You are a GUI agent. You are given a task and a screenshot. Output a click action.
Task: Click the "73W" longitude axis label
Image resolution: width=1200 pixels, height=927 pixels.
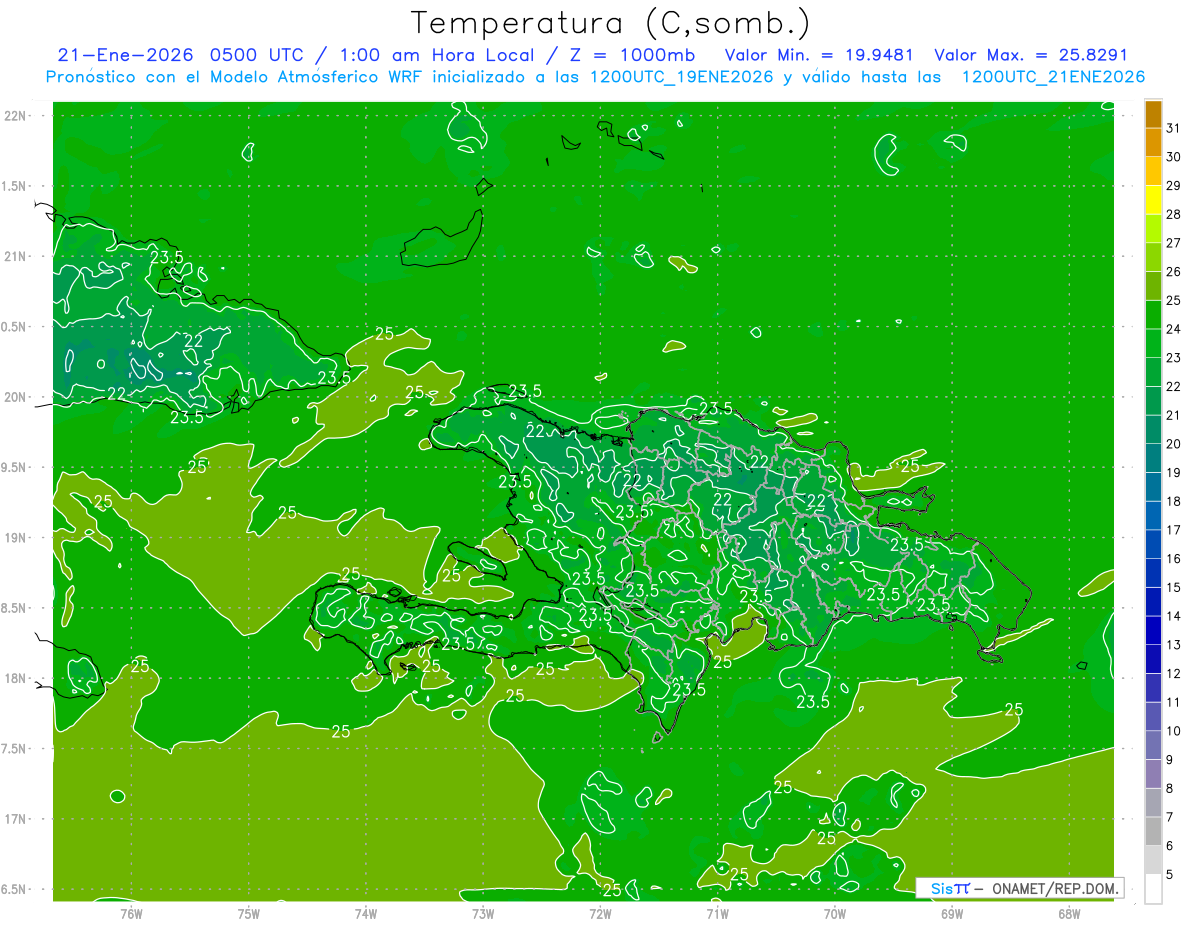[x=483, y=914]
